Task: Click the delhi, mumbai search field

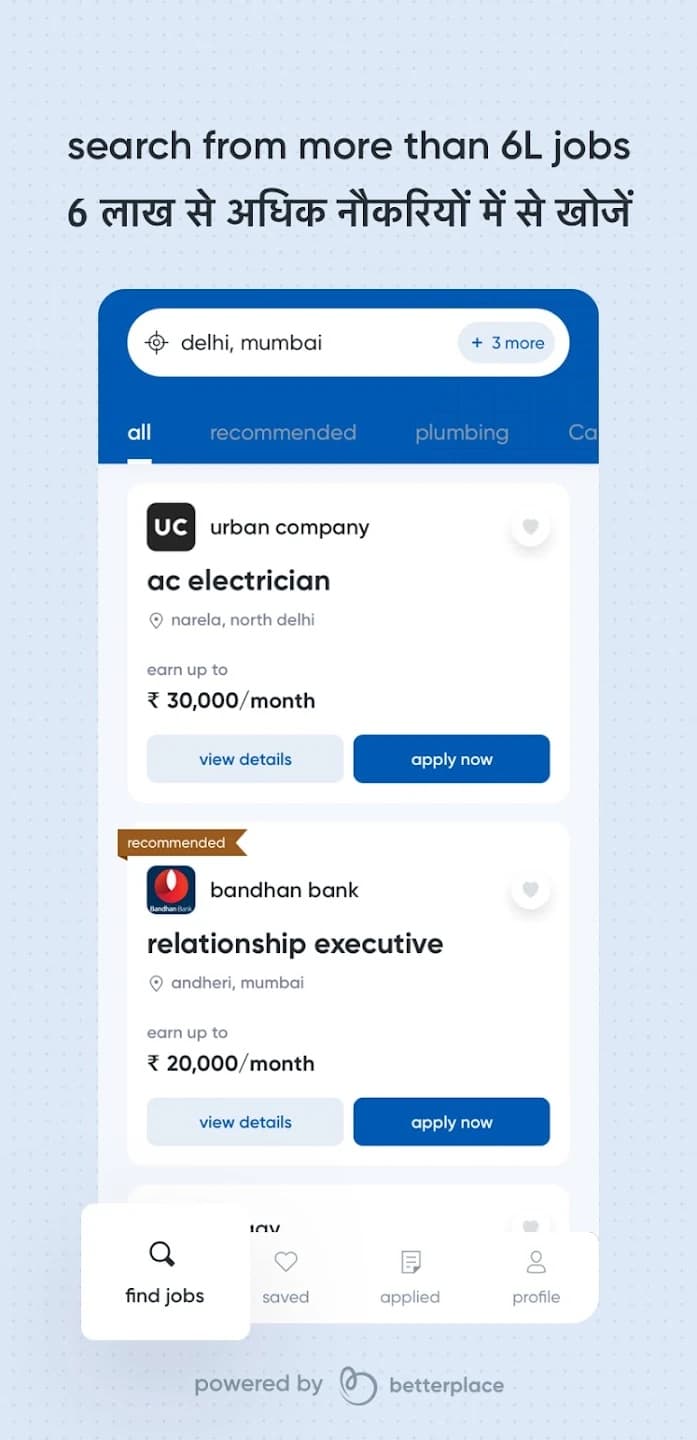Action: point(348,343)
